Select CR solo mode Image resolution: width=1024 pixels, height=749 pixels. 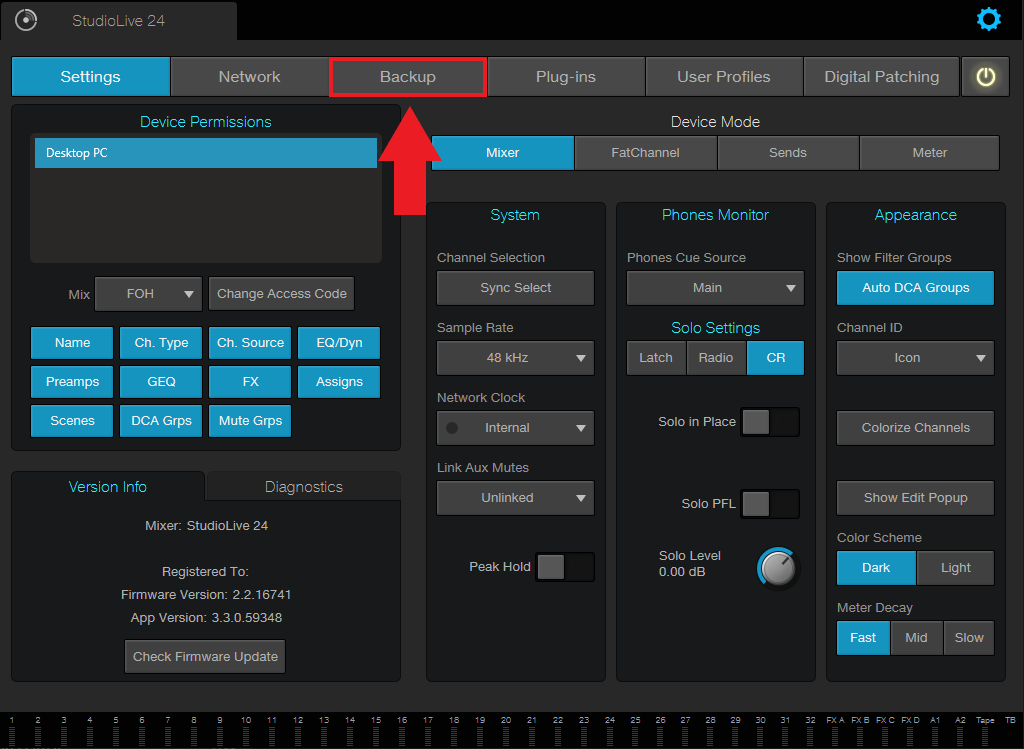click(x=775, y=358)
